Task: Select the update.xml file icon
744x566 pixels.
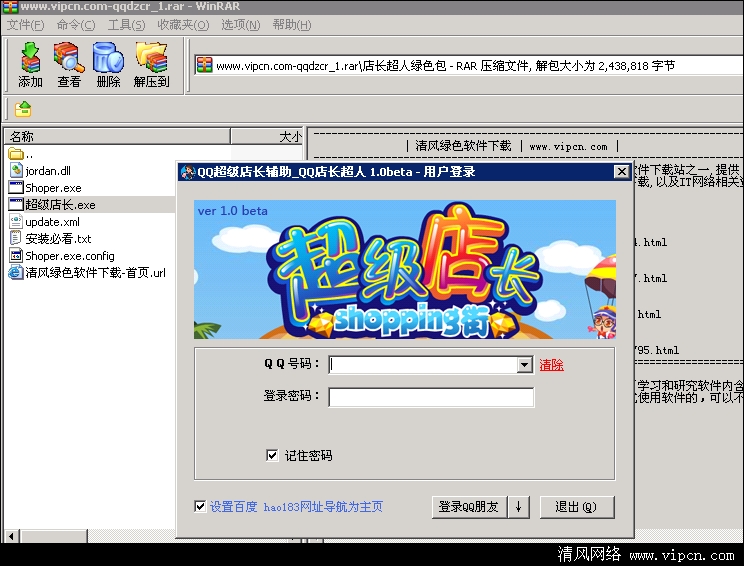Action: click(x=16, y=222)
